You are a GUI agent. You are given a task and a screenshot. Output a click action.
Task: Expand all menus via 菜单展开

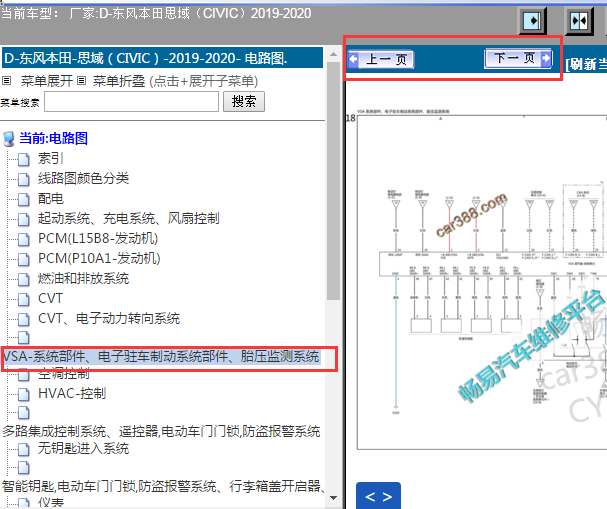(x=46, y=81)
